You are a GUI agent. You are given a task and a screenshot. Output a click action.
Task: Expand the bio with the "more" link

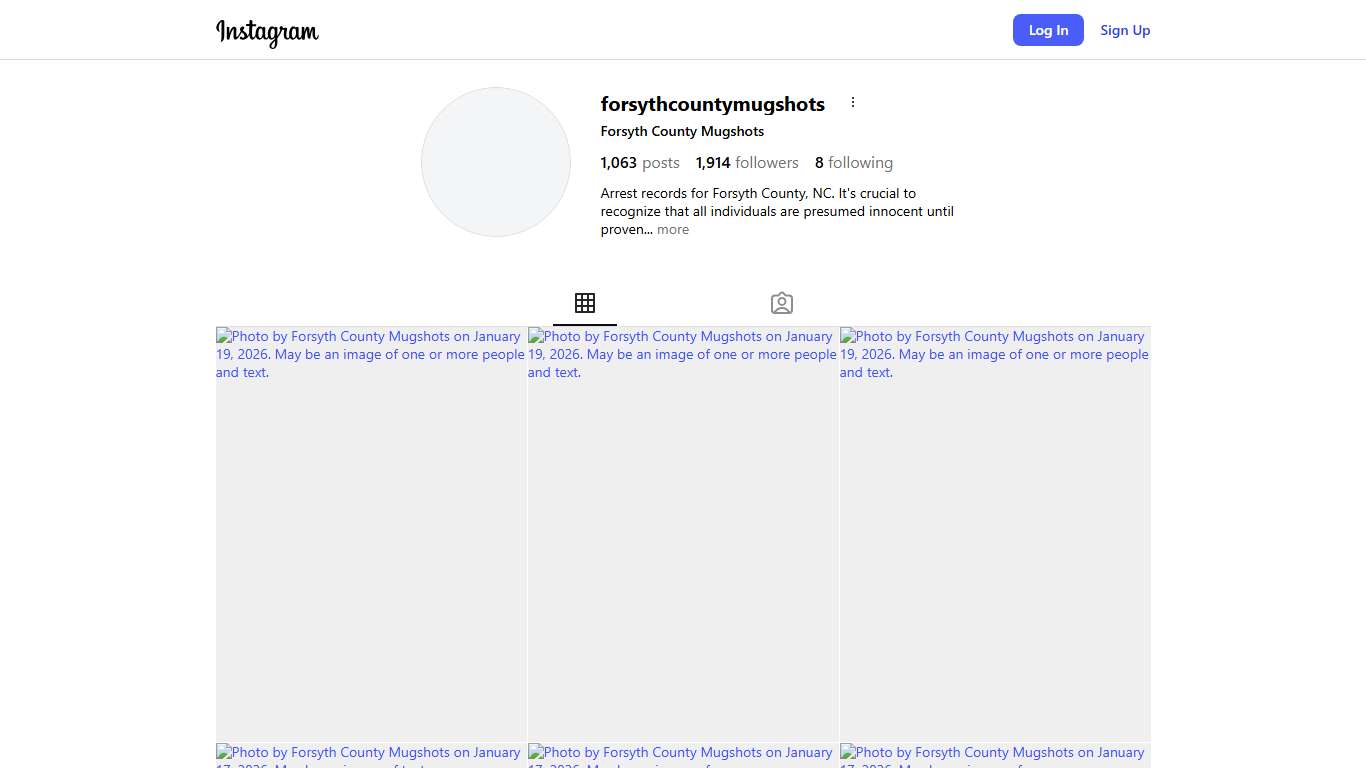[673, 230]
